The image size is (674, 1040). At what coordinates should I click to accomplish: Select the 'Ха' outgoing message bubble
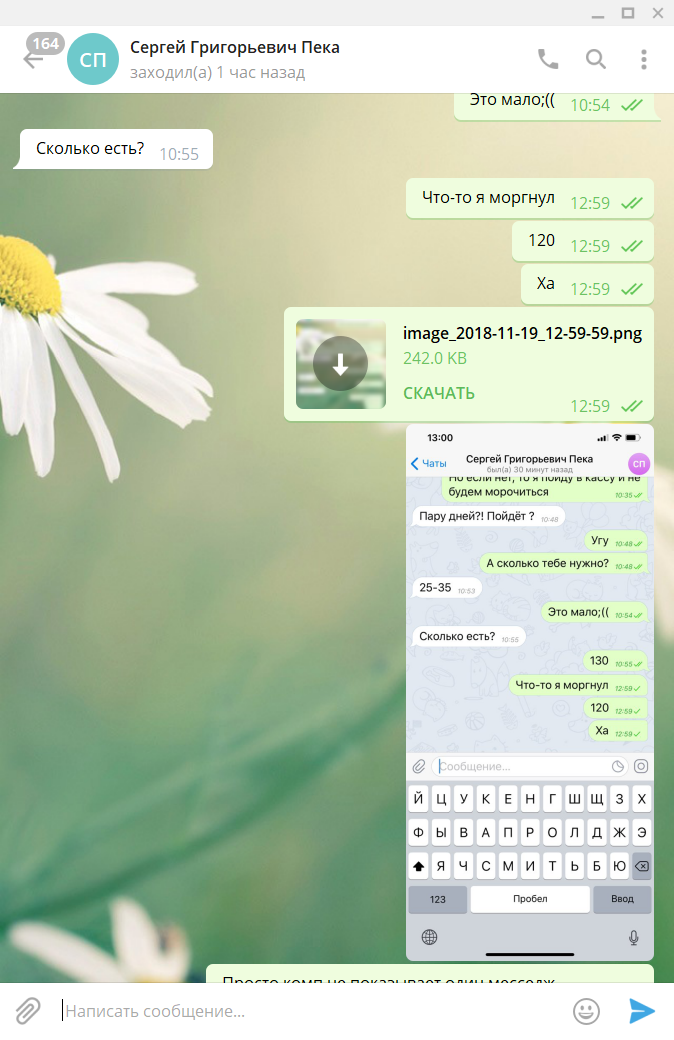click(x=587, y=285)
